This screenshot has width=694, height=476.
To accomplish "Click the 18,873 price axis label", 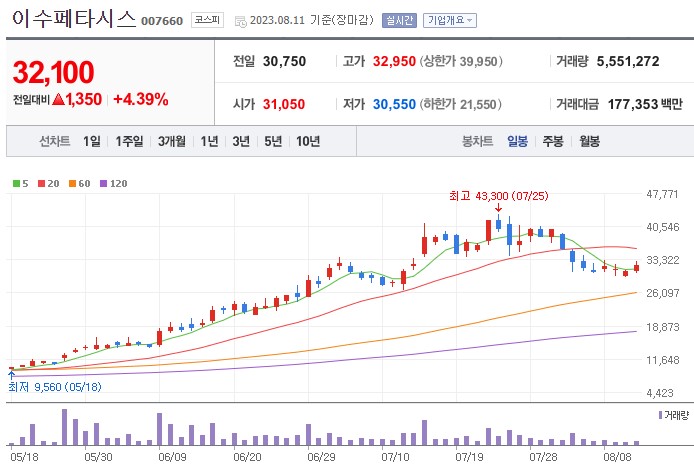I will (x=662, y=327).
